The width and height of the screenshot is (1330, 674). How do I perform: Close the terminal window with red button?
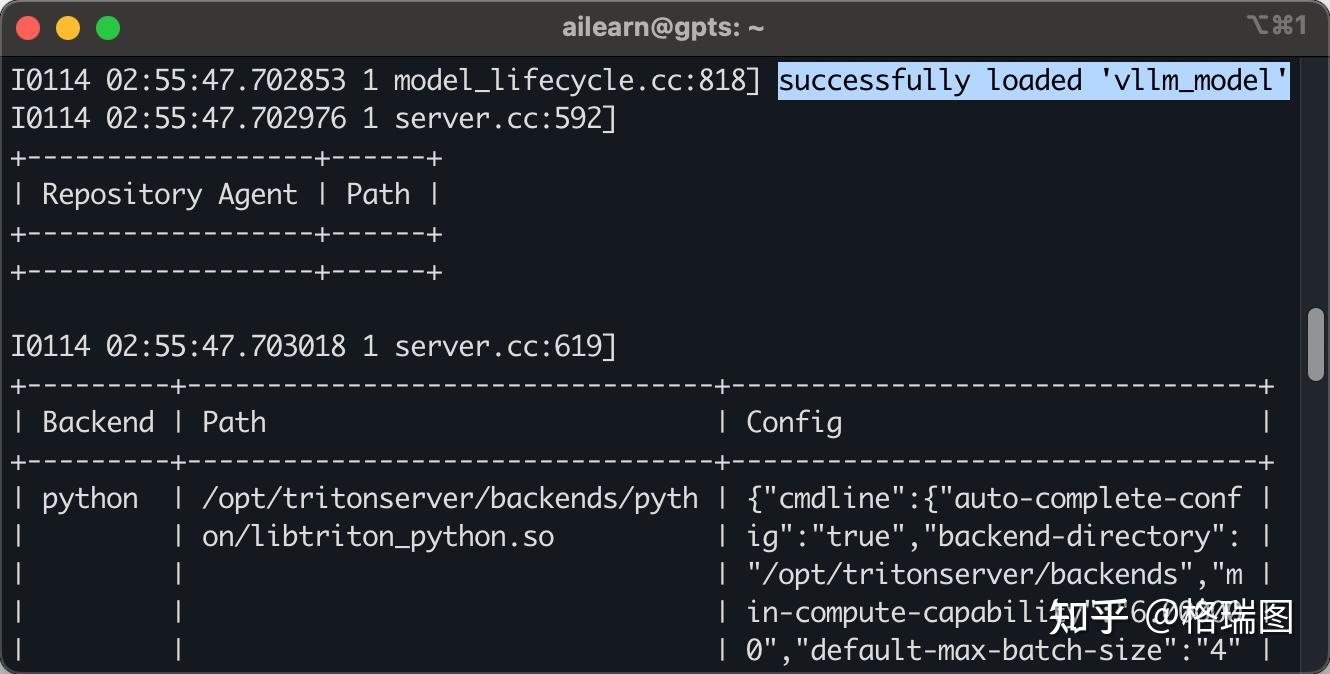[28, 28]
